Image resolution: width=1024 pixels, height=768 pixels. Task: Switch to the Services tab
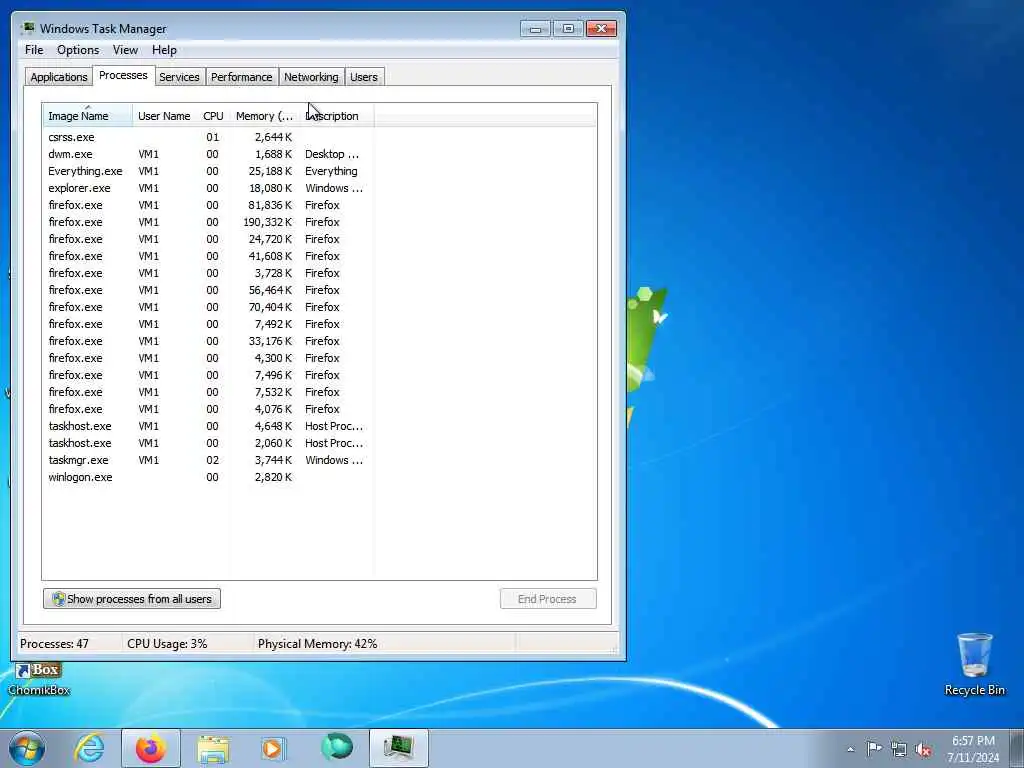tap(179, 76)
